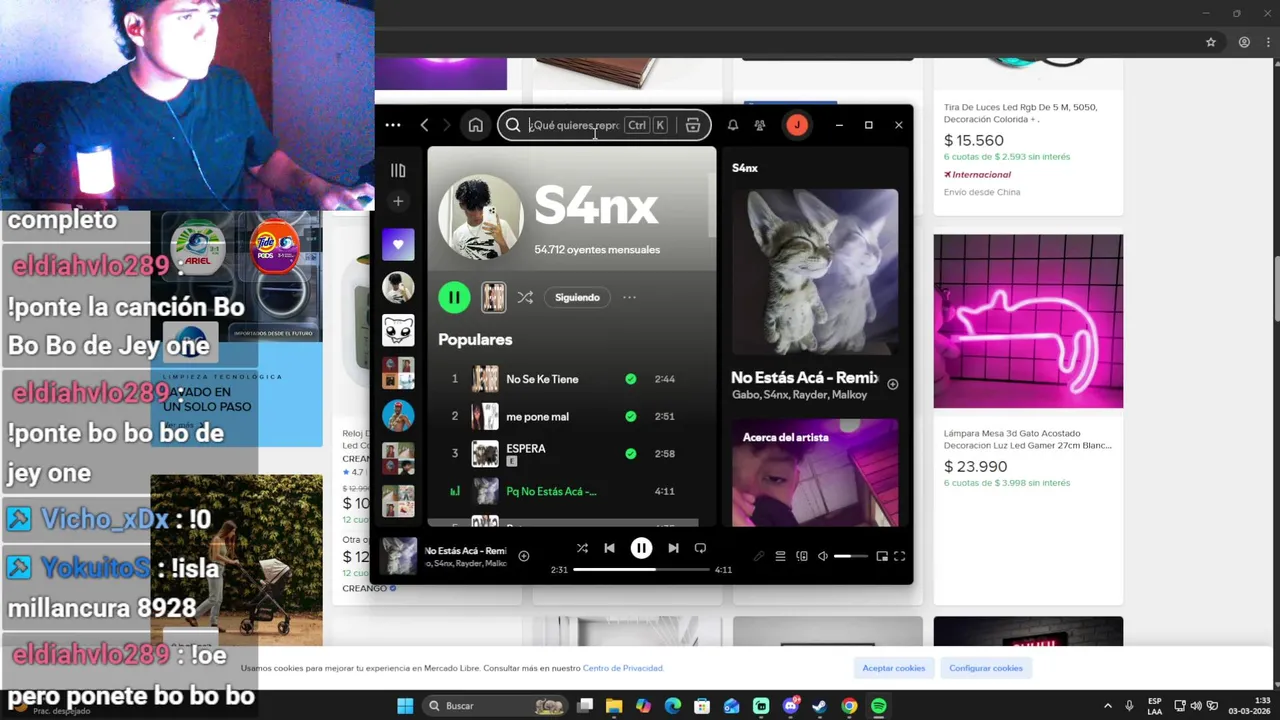This screenshot has height=720, width=1280.
Task: Show lyrics microphone icon
Action: 759,556
